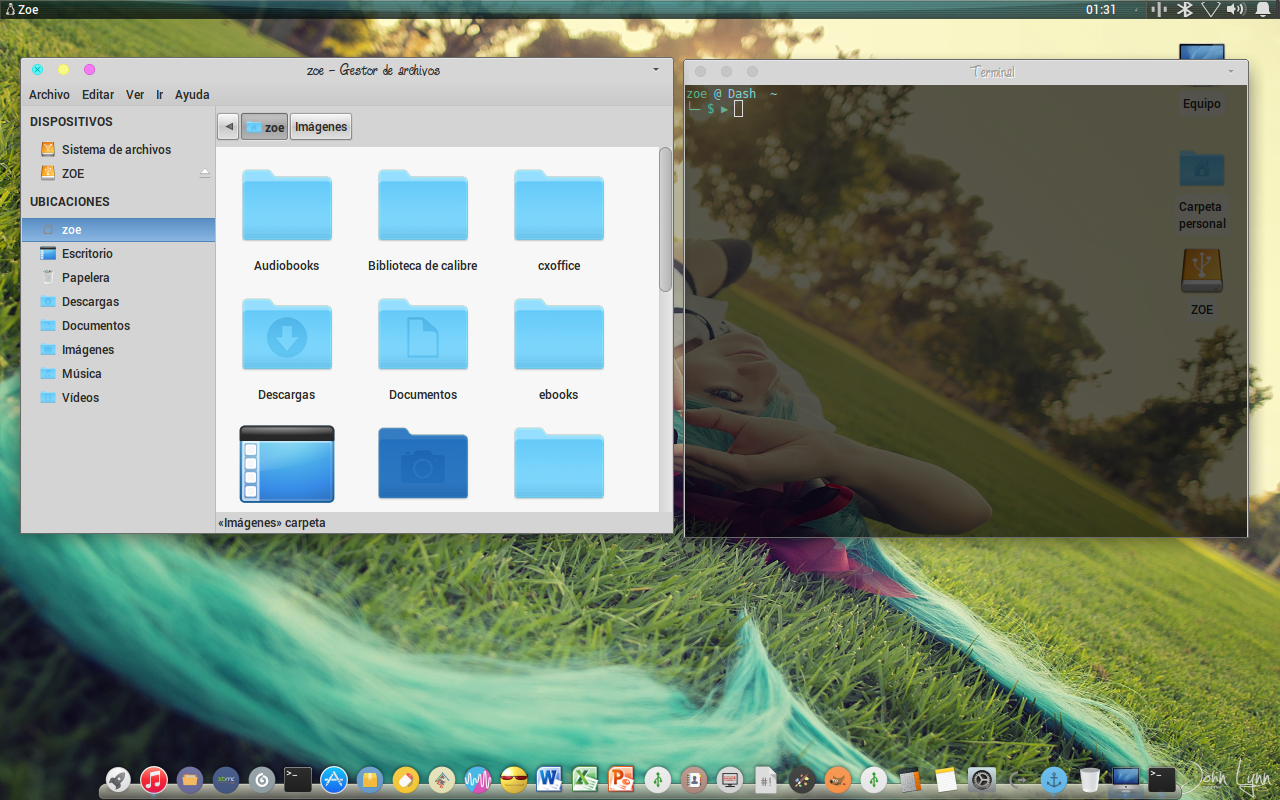Open notifications bell in top panel
The image size is (1280, 800).
tap(1263, 9)
